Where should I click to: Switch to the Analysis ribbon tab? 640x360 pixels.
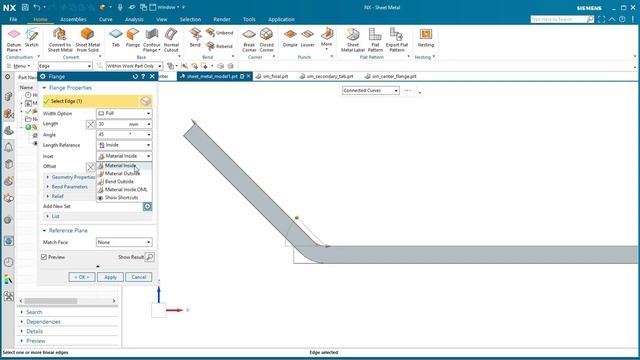pos(134,20)
